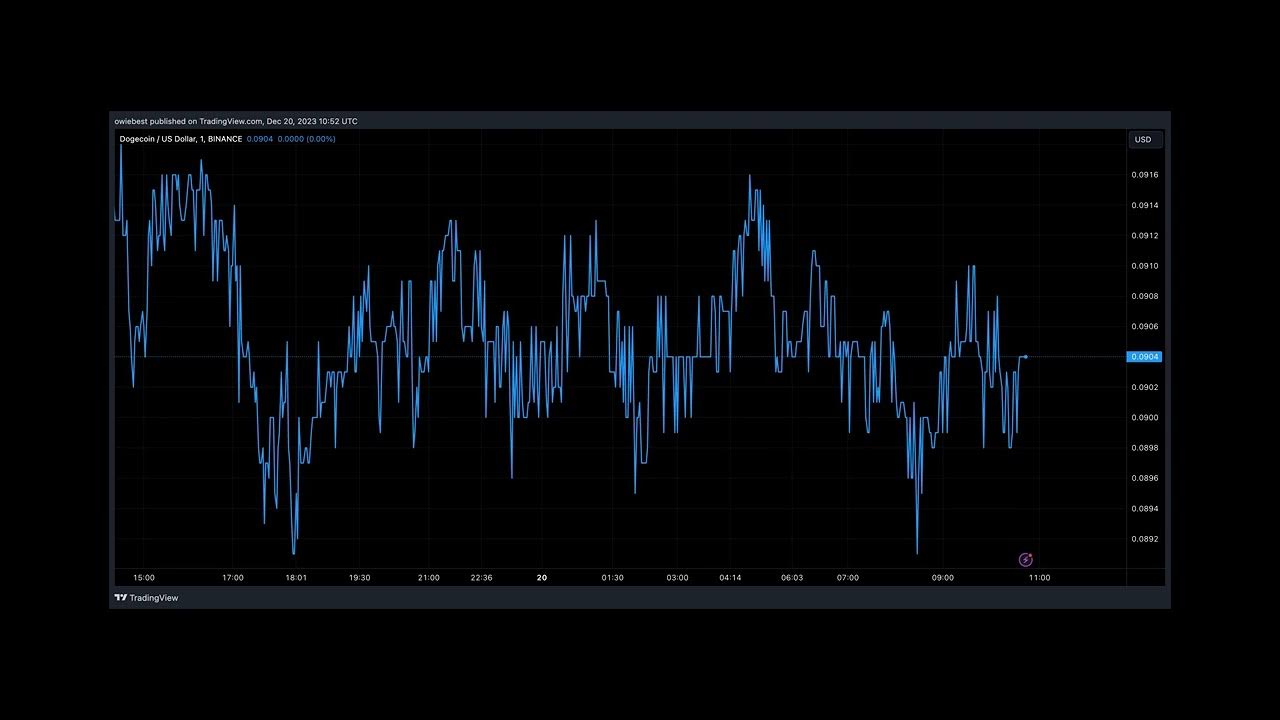Click the 06:03 time axis label

791,578
